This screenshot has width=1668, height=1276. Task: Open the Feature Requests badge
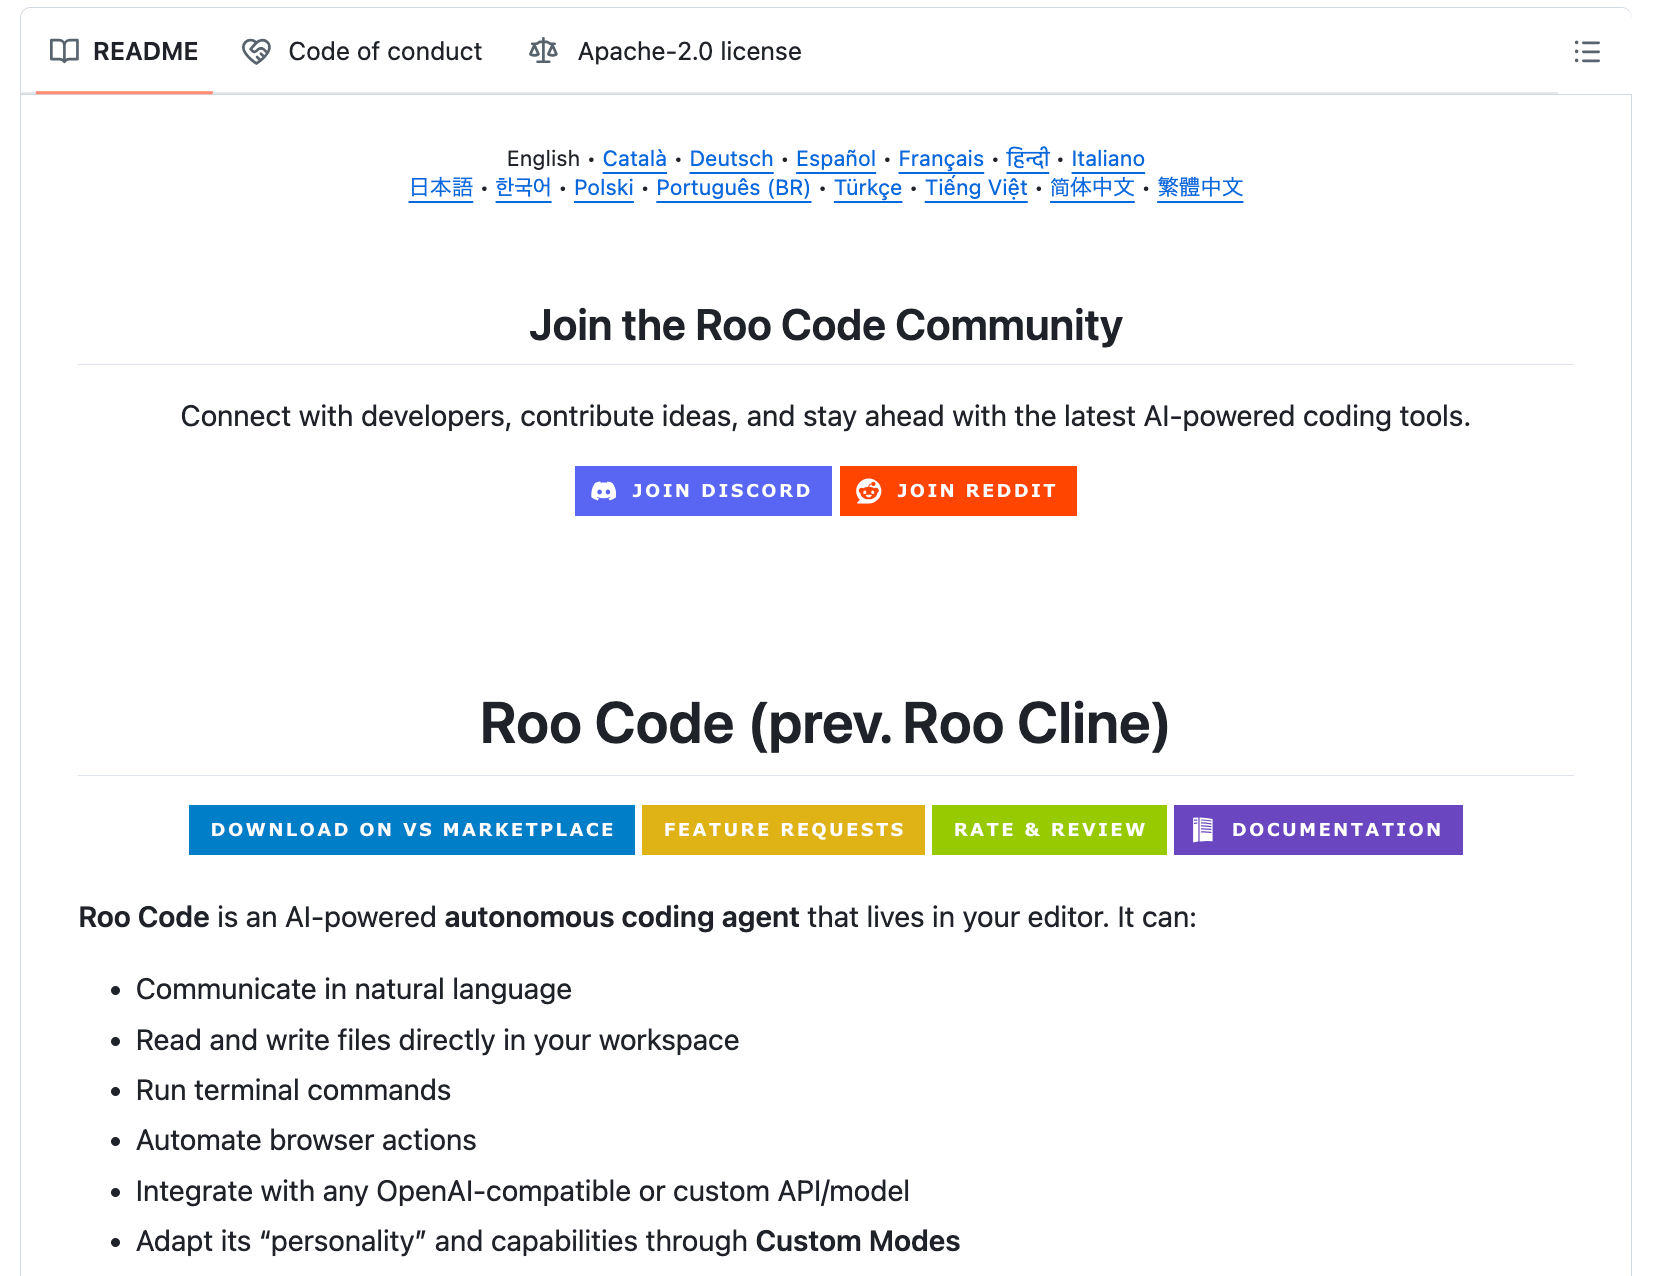tap(783, 830)
